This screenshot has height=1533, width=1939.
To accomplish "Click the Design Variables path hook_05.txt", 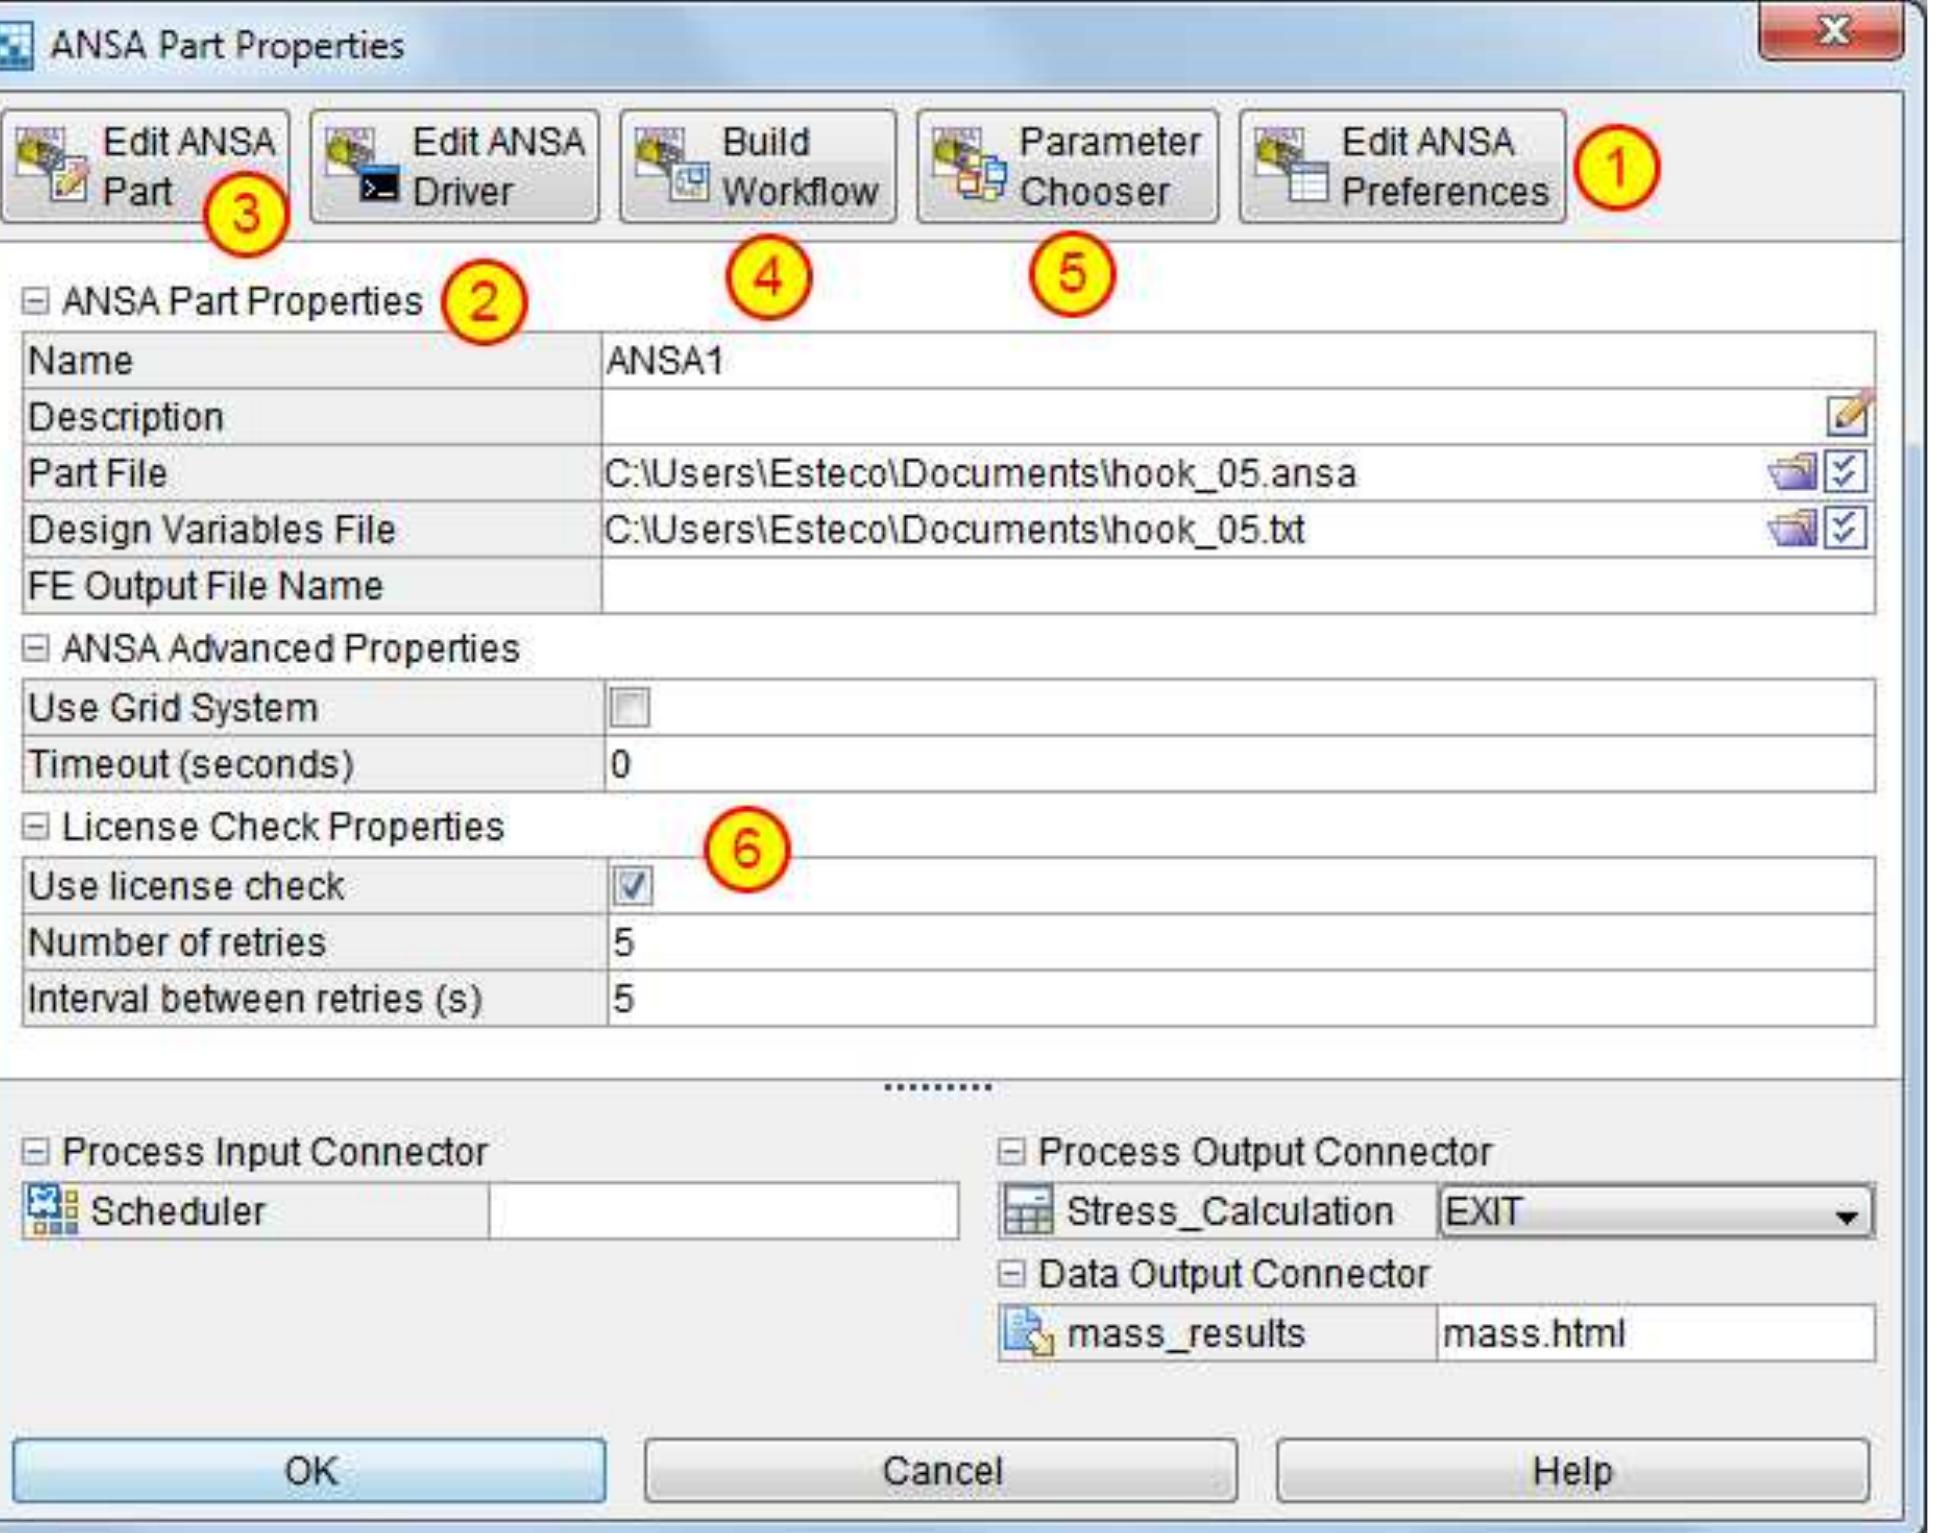I will coord(954,528).
